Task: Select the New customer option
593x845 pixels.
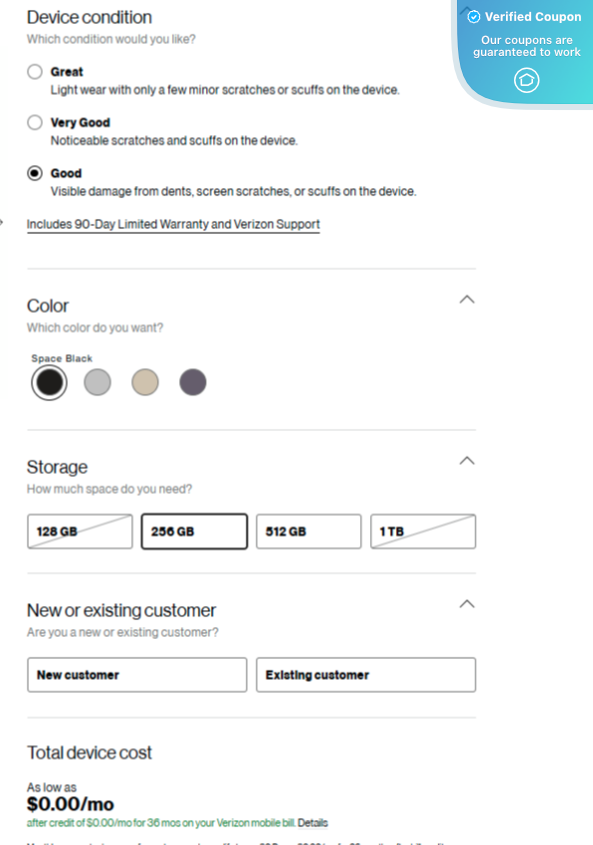Action: coord(136,674)
